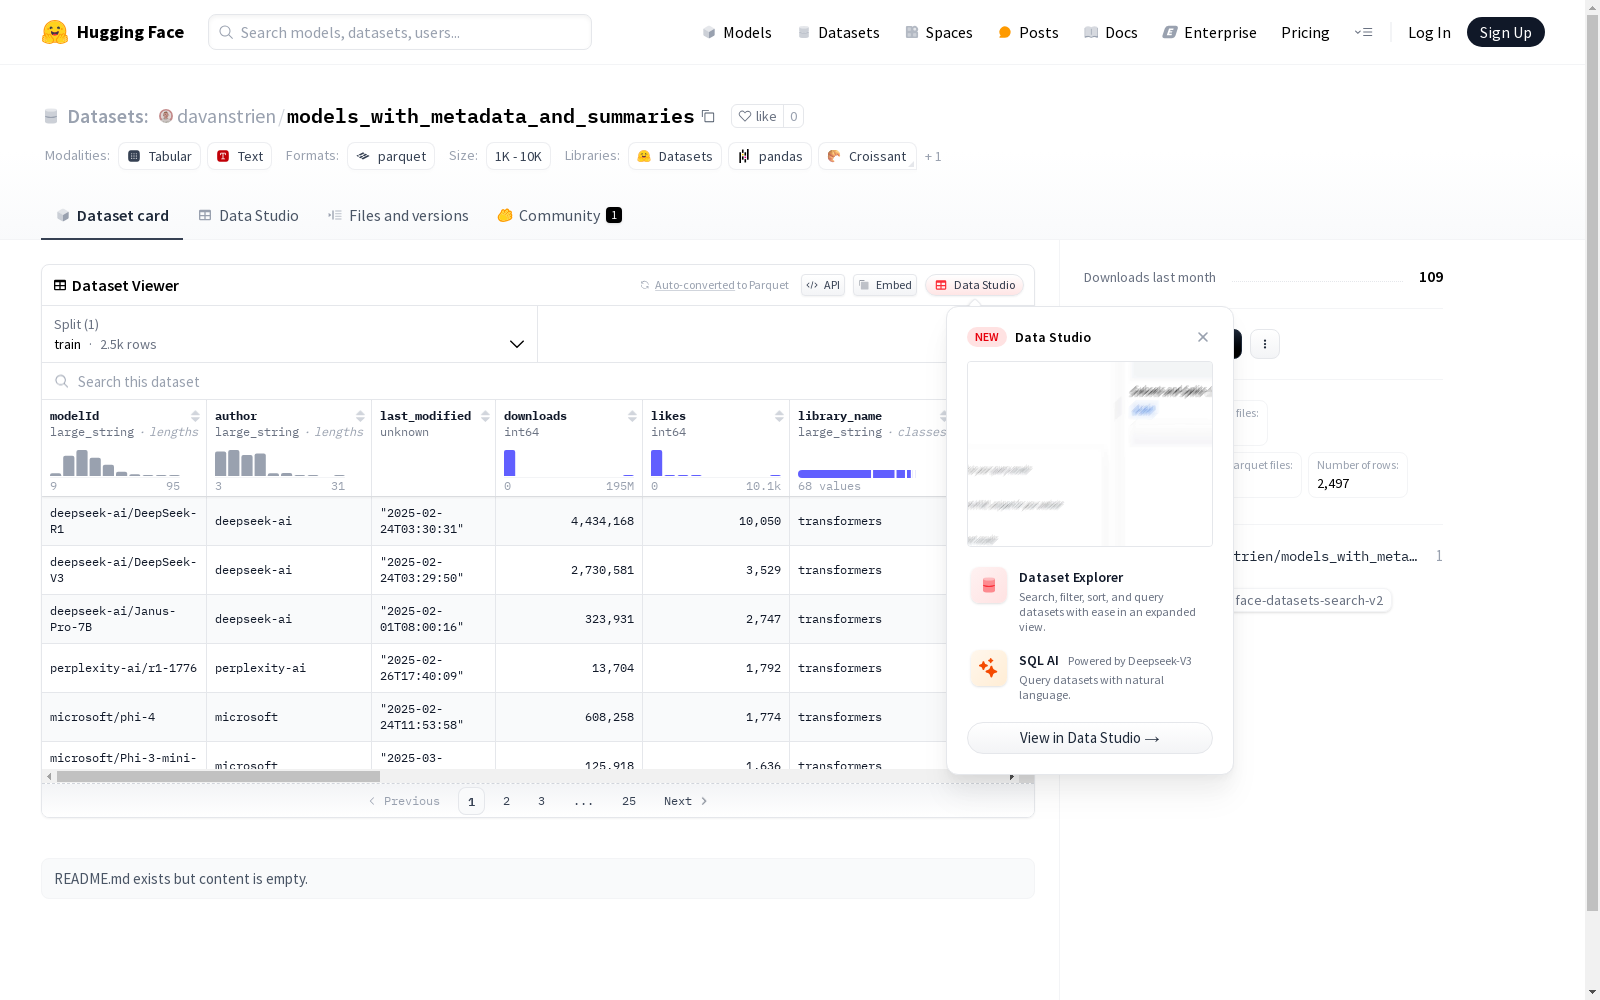The width and height of the screenshot is (1600, 1000).
Task: Open API access for the dataset
Action: [823, 285]
